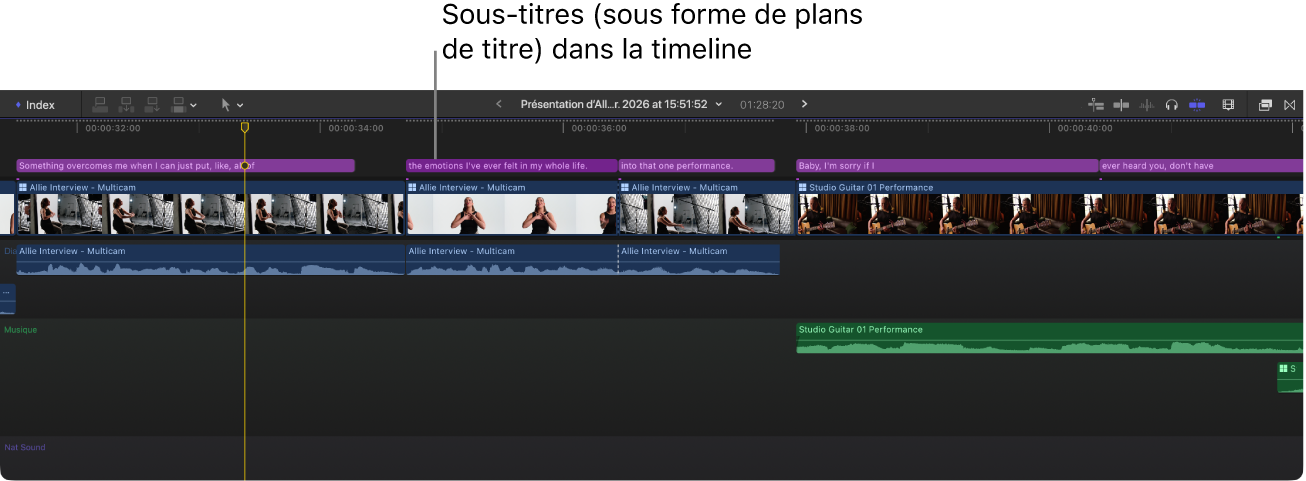Disable snapping using the blue icon
Viewport: 1306px width, 481px height.
(1197, 104)
